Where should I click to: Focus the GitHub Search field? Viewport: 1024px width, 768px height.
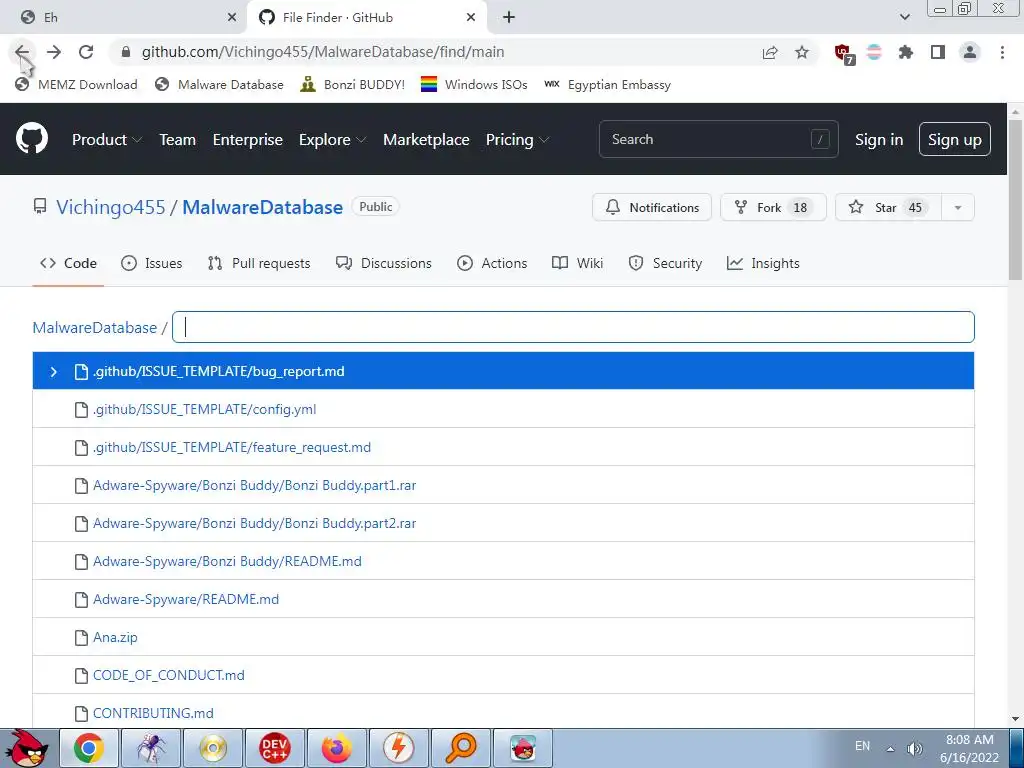pyautogui.click(x=718, y=139)
